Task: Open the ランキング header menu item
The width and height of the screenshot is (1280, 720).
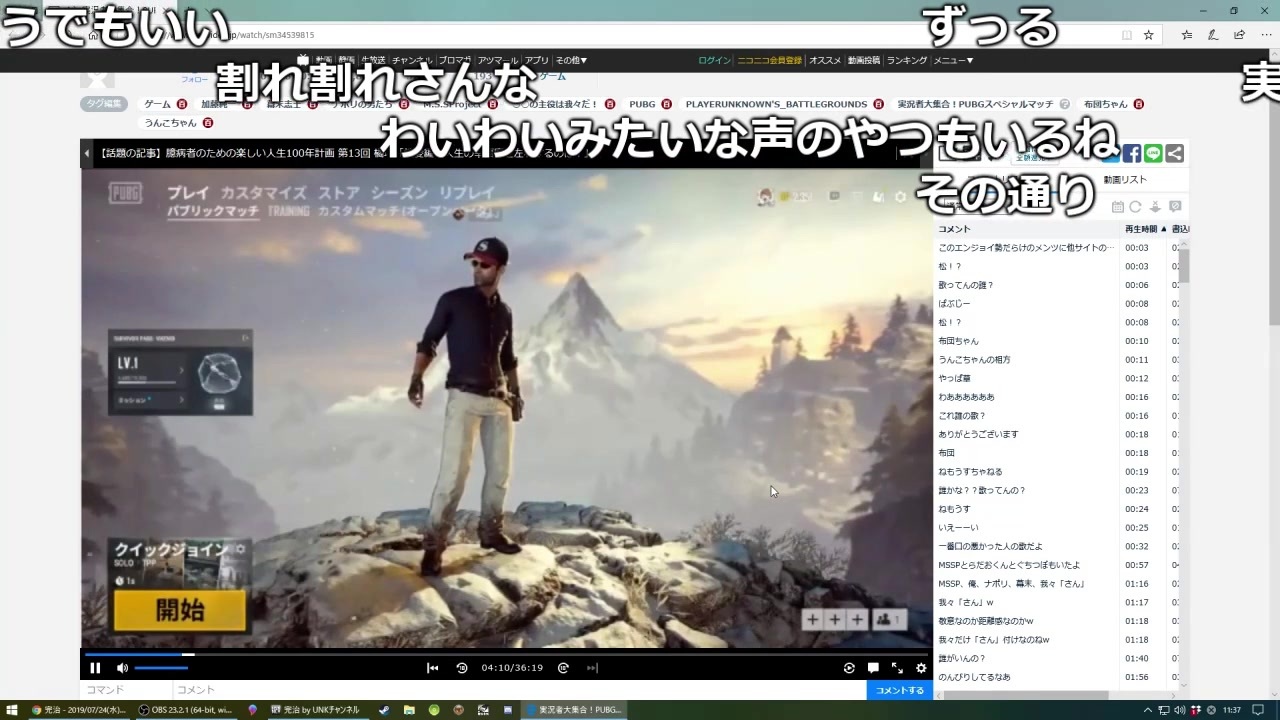Action: [907, 61]
